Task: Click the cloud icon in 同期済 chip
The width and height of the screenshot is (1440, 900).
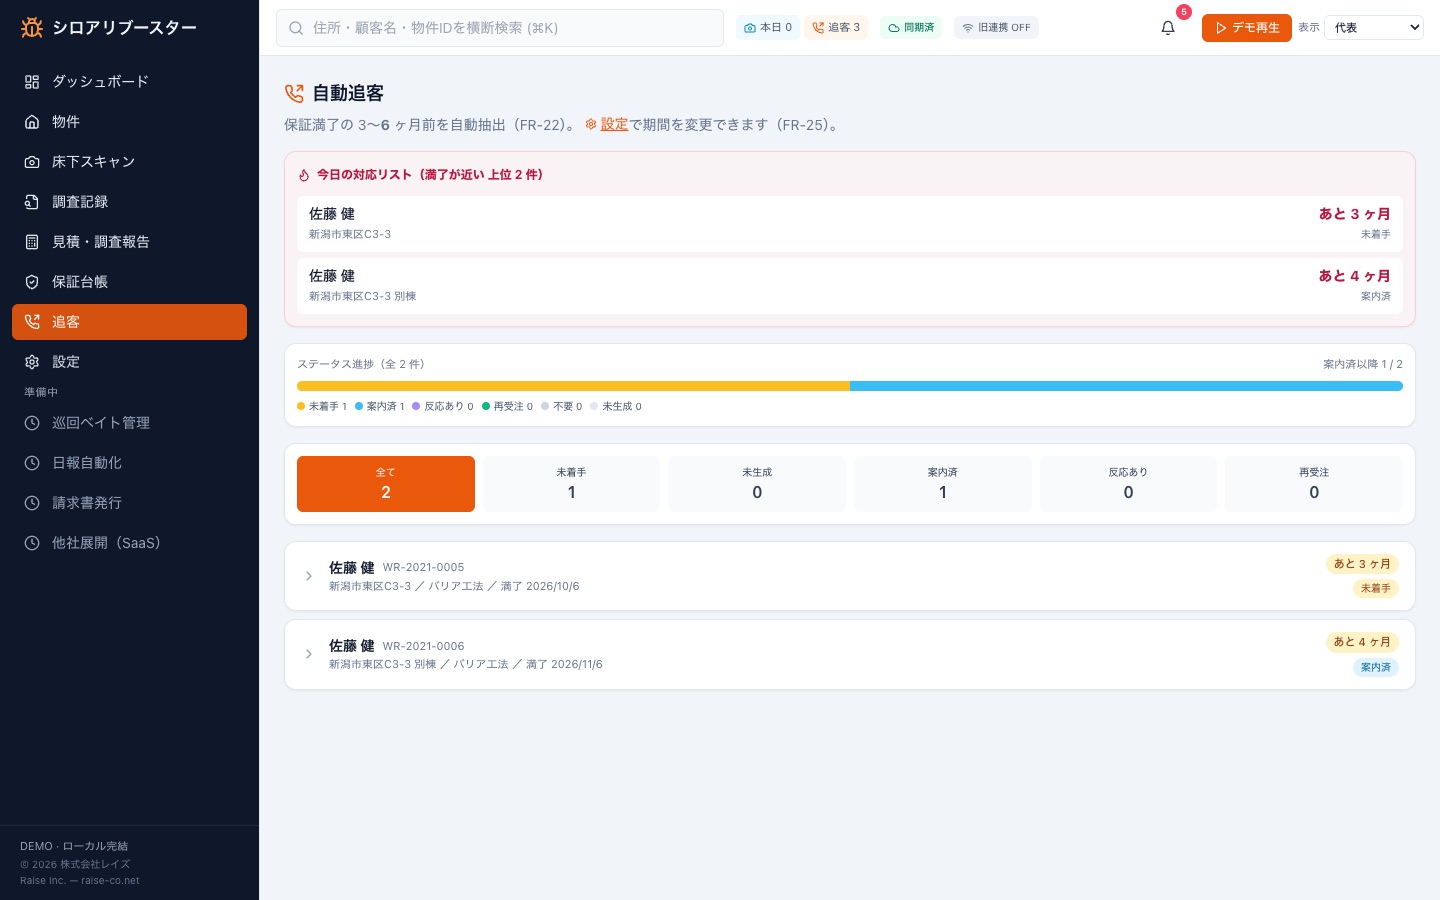Action: (894, 28)
